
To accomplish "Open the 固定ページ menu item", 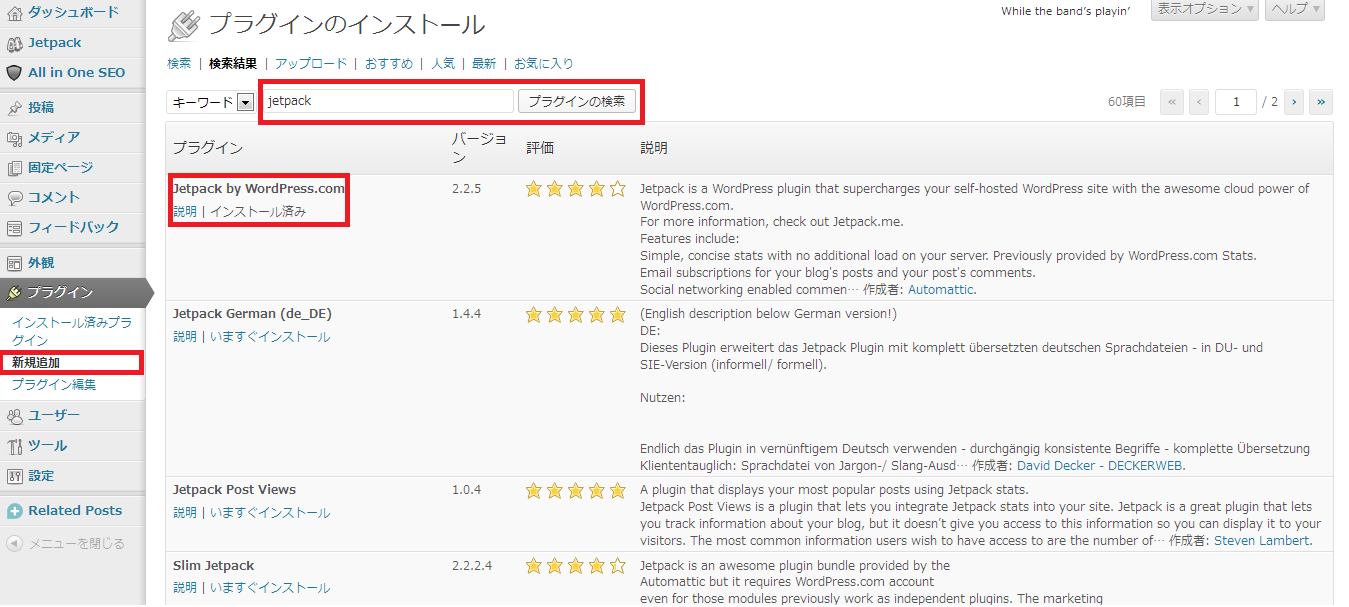I will click(61, 168).
